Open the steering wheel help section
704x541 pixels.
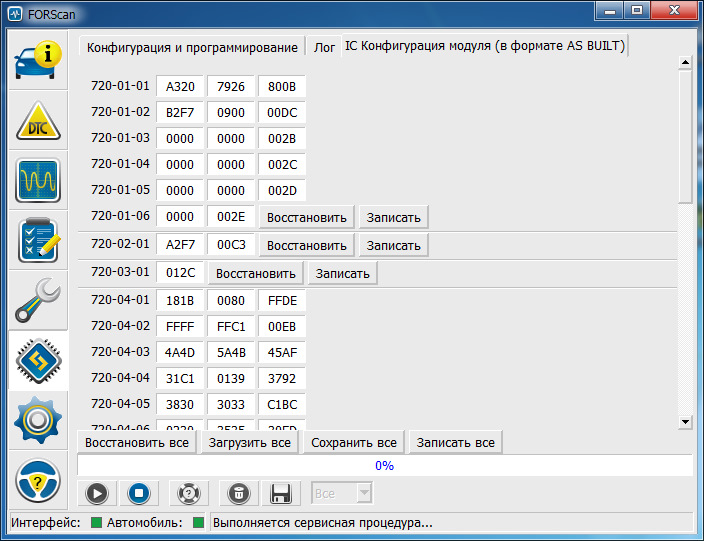tap(38, 481)
